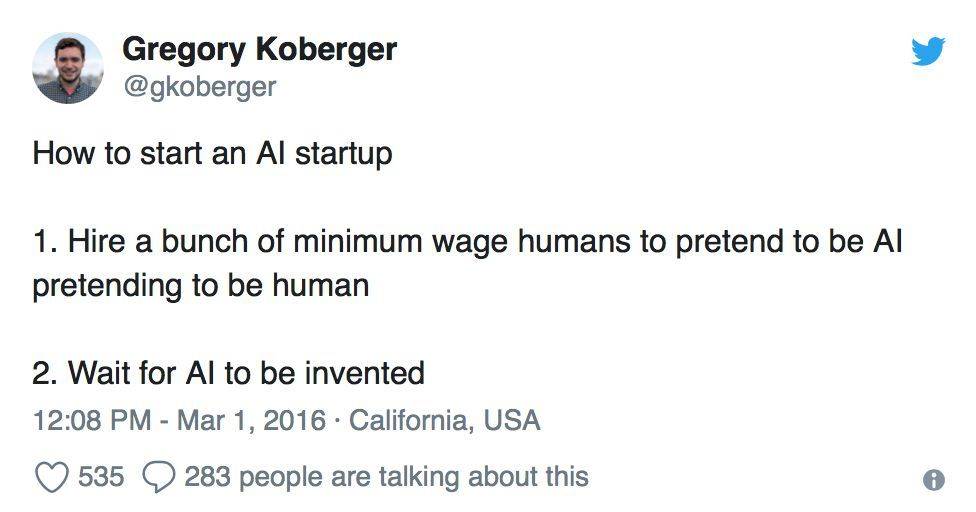Open the @gkoberger handle link
976x512 pixels.
[200, 87]
